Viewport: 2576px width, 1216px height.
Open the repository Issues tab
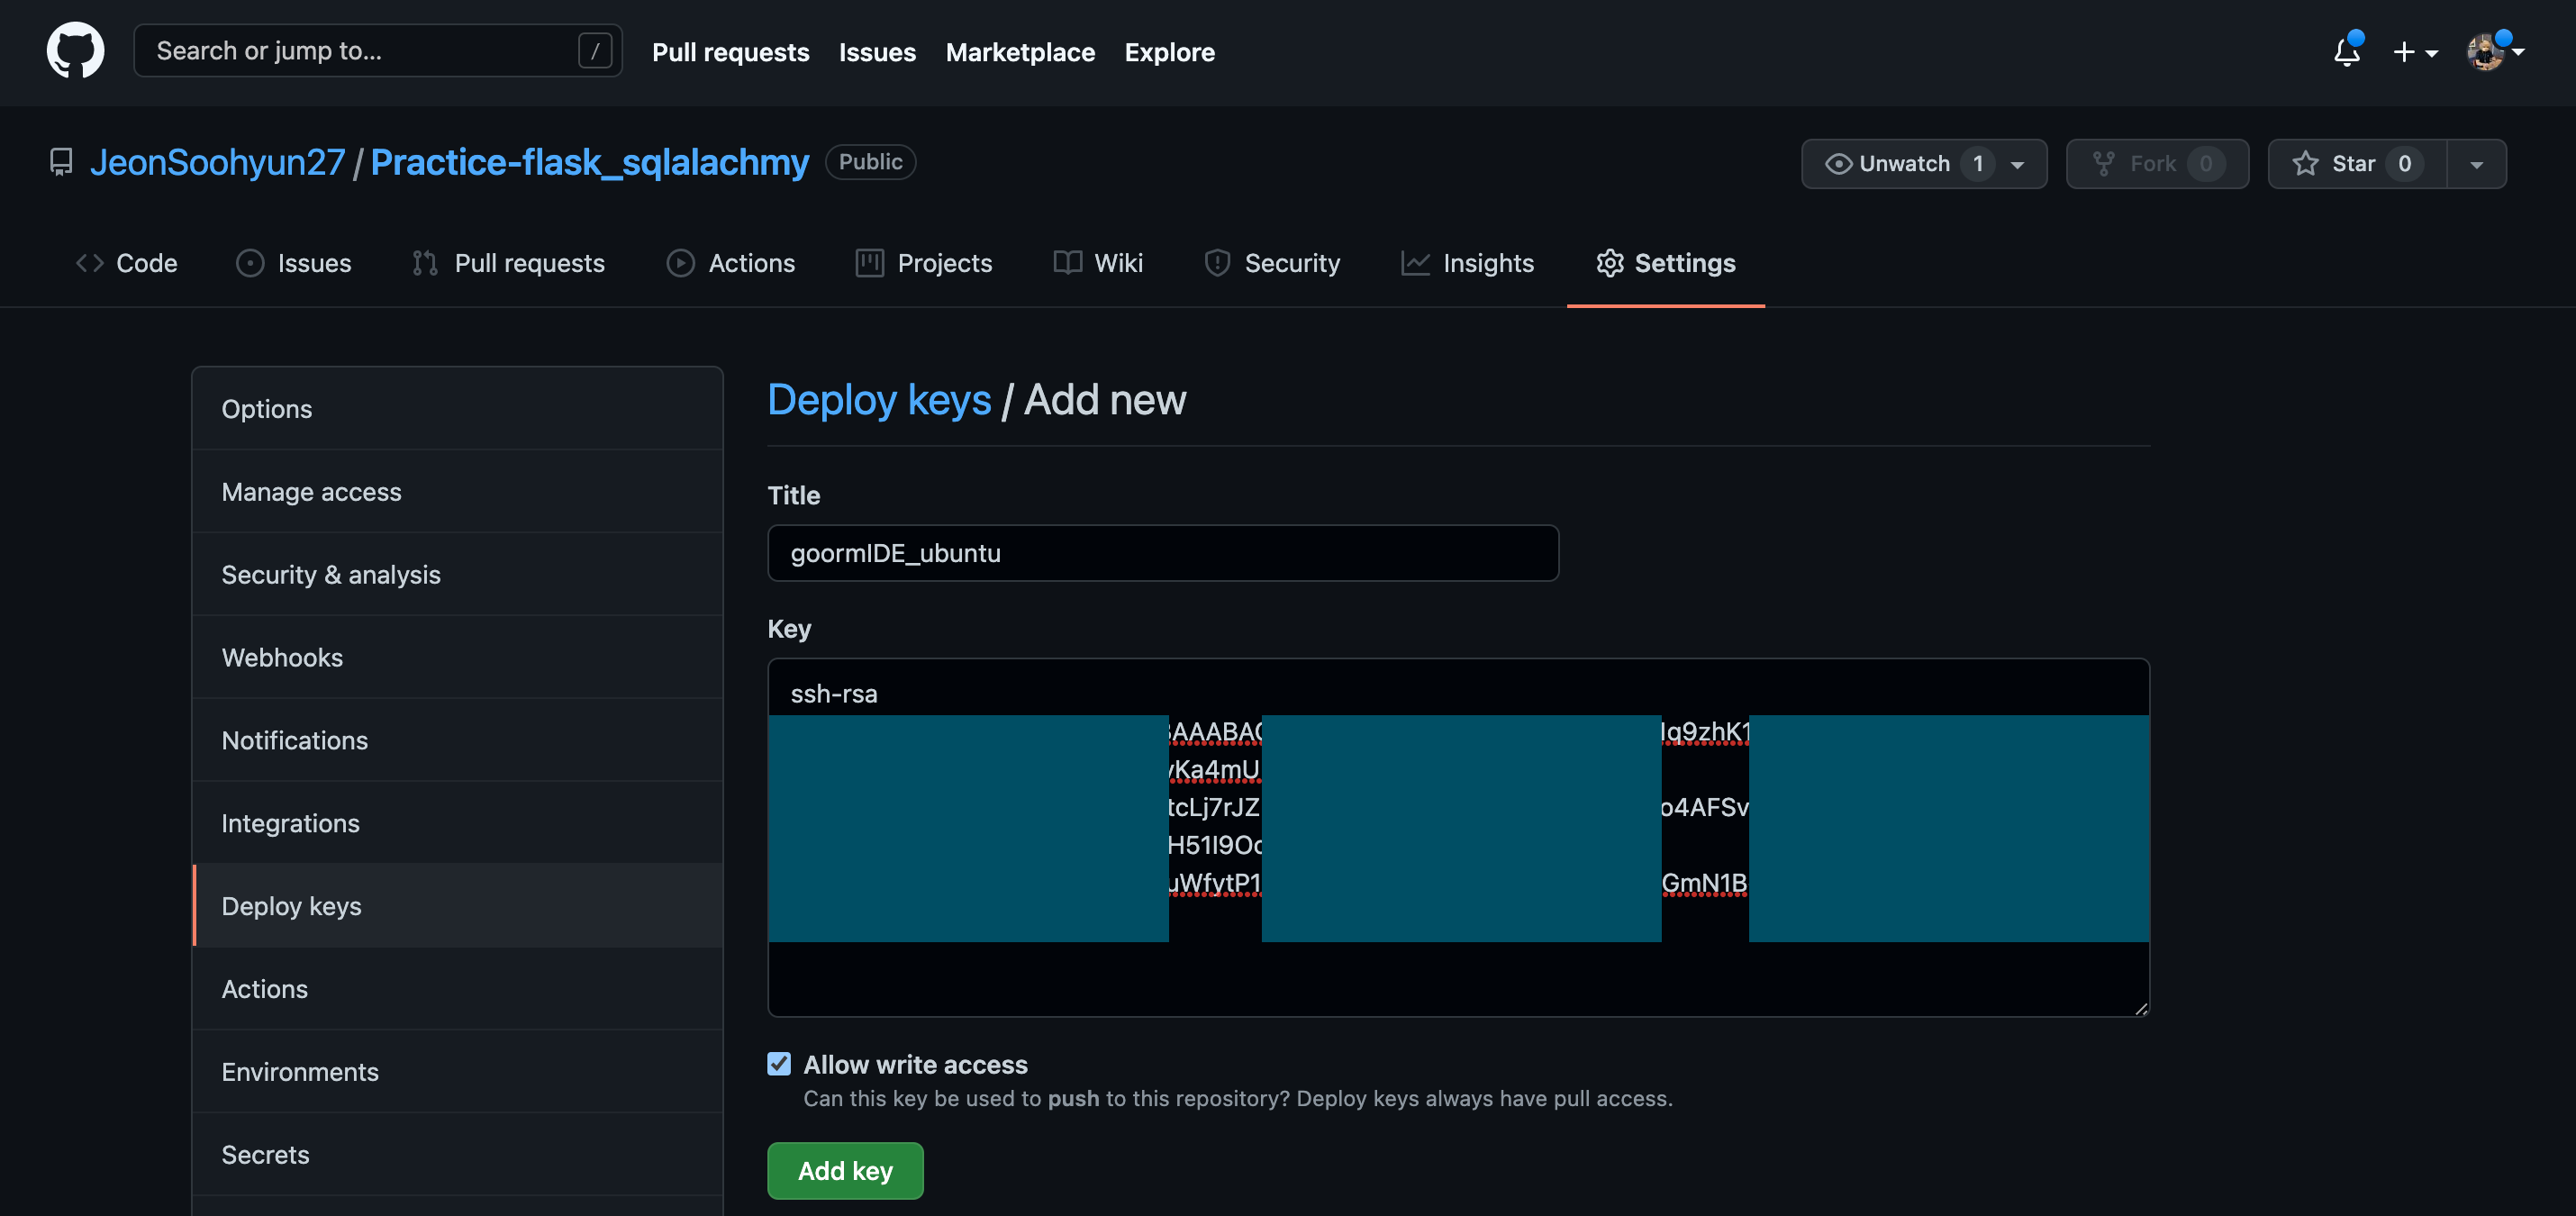tap(293, 263)
